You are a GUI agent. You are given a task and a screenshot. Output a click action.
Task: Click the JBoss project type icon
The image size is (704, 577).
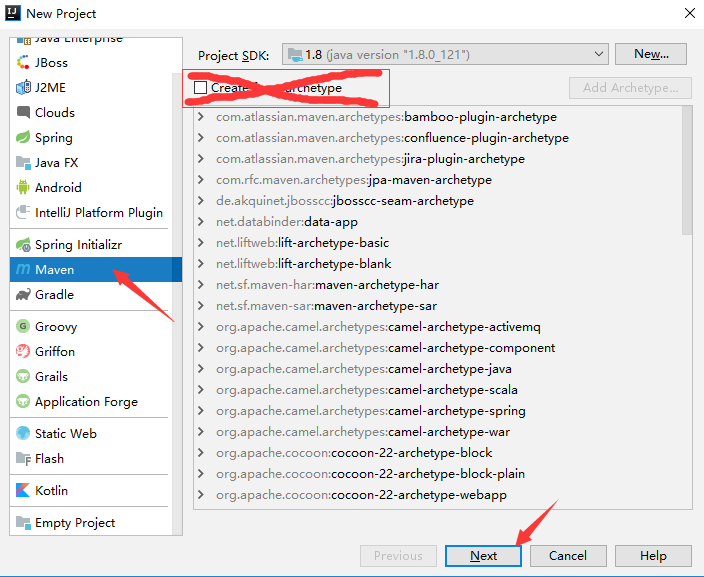click(x=23, y=62)
